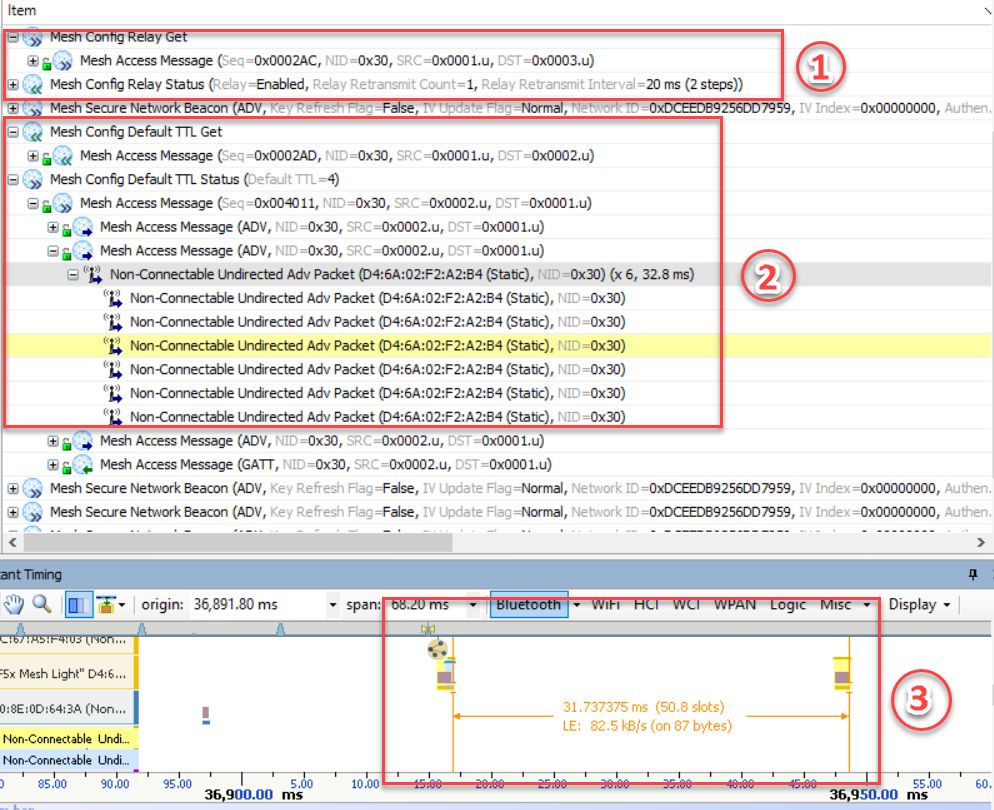The width and height of the screenshot is (994, 810).
Task: Click the Logic filter button
Action: point(787,604)
